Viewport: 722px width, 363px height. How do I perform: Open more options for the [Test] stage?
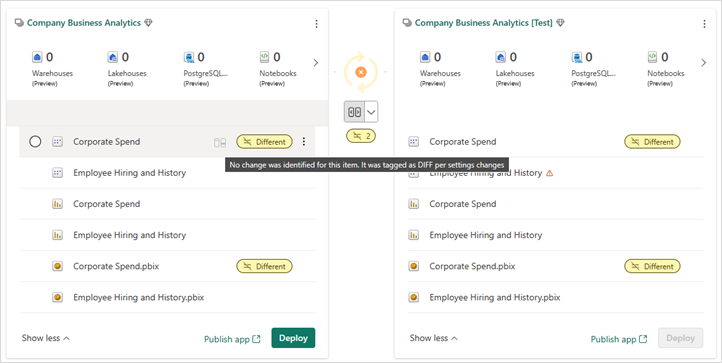point(704,24)
